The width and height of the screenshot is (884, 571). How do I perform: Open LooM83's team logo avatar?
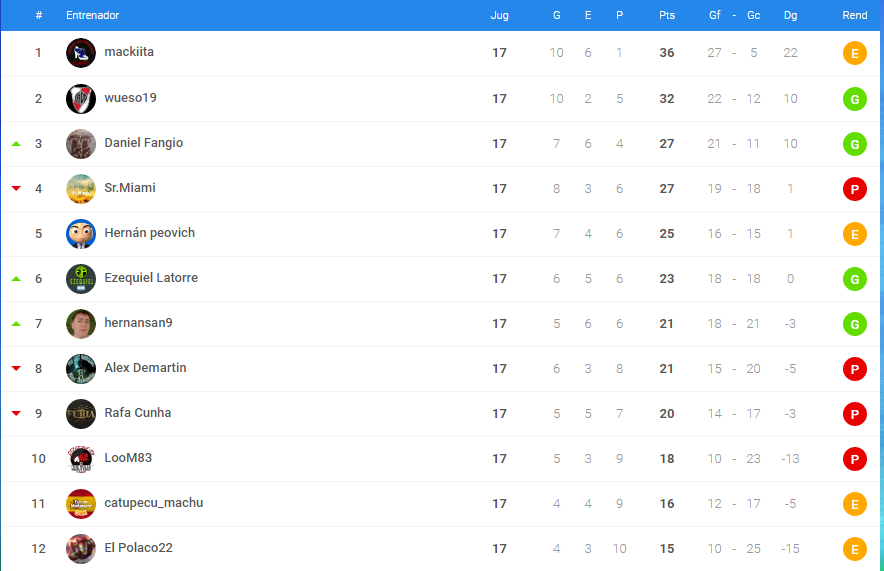coord(81,459)
